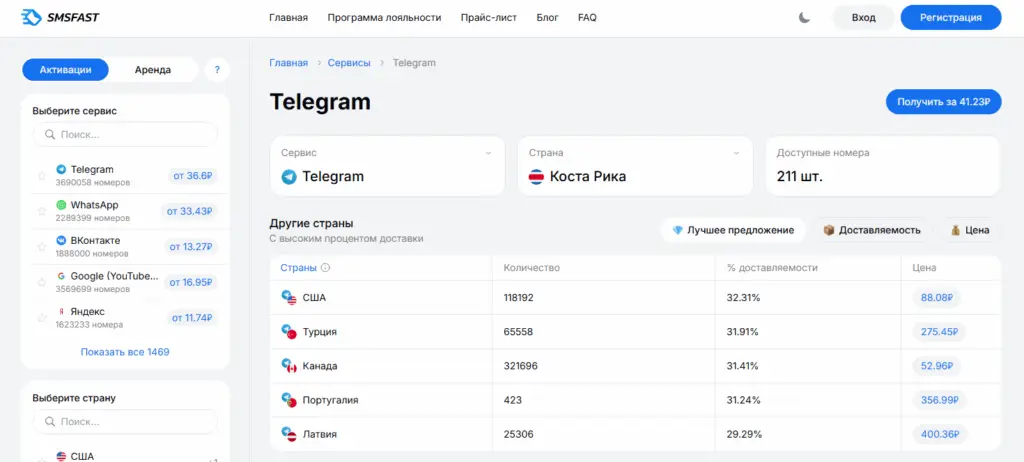
Task: Open FAQ menu item
Action: 587,18
